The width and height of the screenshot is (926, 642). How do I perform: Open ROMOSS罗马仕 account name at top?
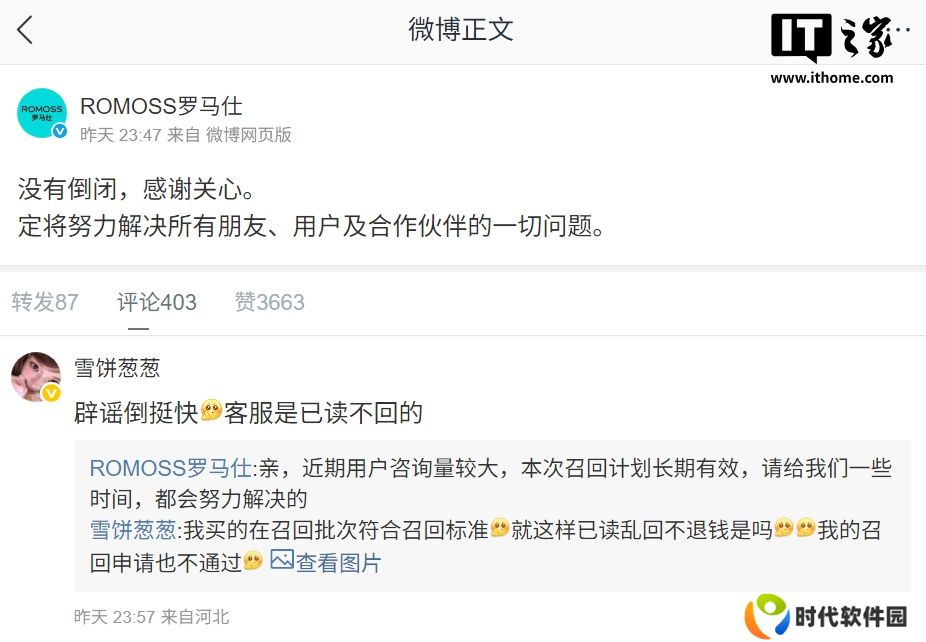[161, 106]
